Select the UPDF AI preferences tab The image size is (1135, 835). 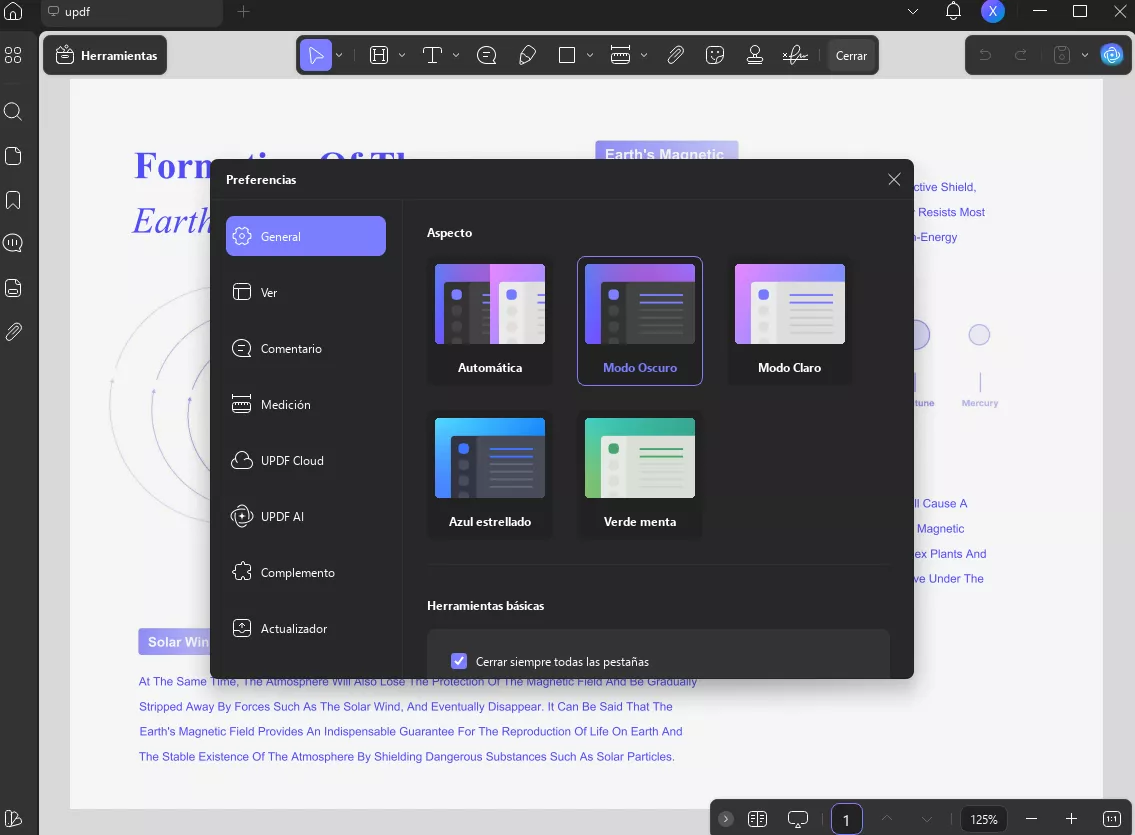(305, 516)
